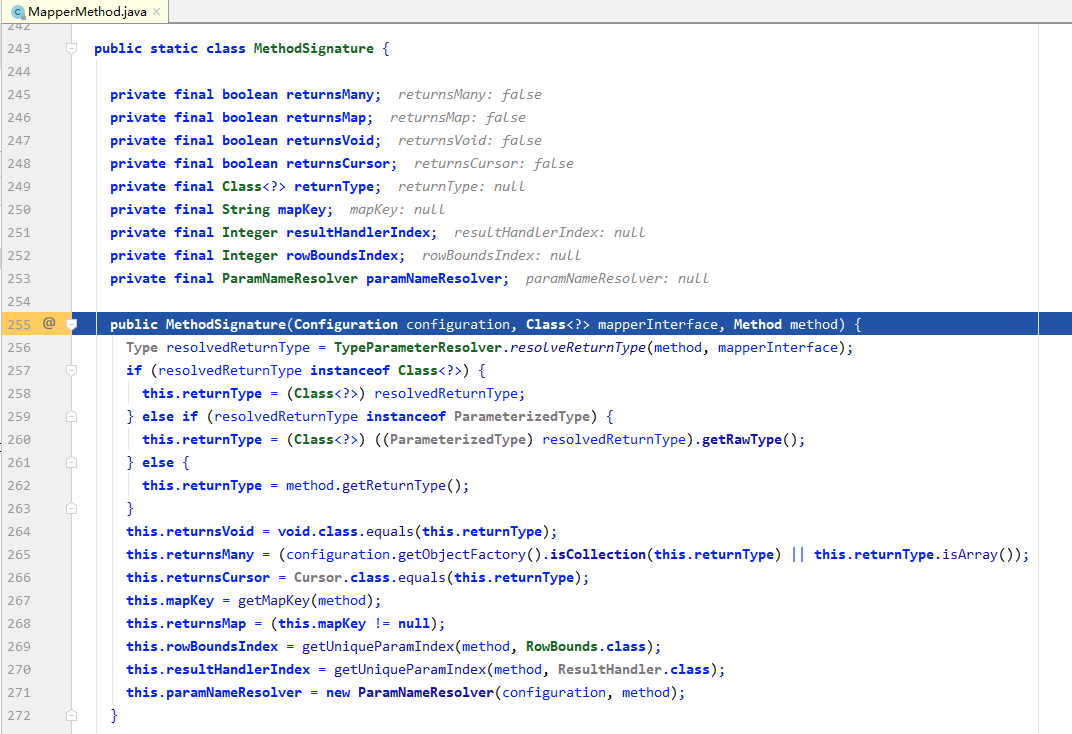Click the rowBoundsIndex field on line 252
1072x734 pixels.
pyautogui.click(x=342, y=256)
